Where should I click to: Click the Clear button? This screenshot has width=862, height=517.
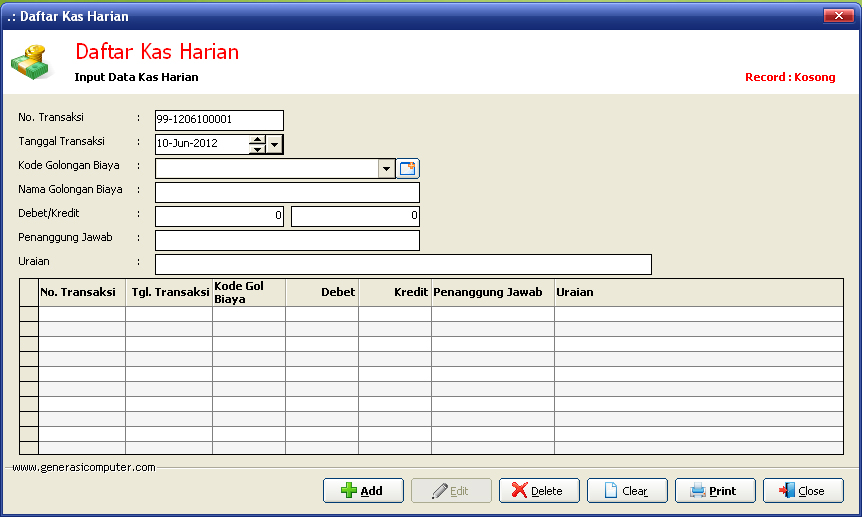[x=627, y=491]
